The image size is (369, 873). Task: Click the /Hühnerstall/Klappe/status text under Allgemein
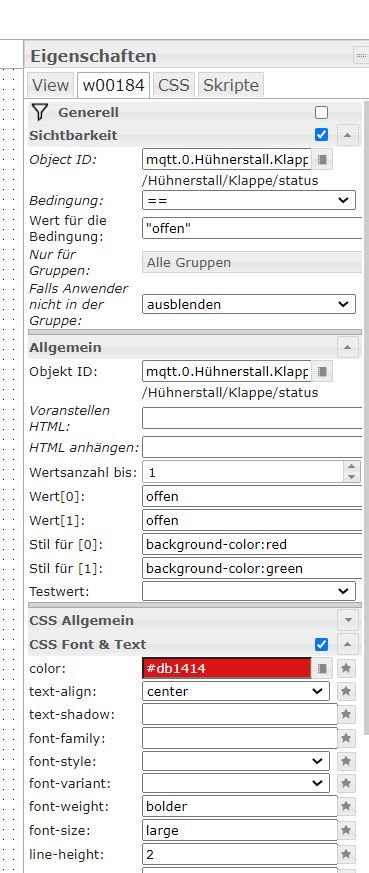tap(230, 393)
